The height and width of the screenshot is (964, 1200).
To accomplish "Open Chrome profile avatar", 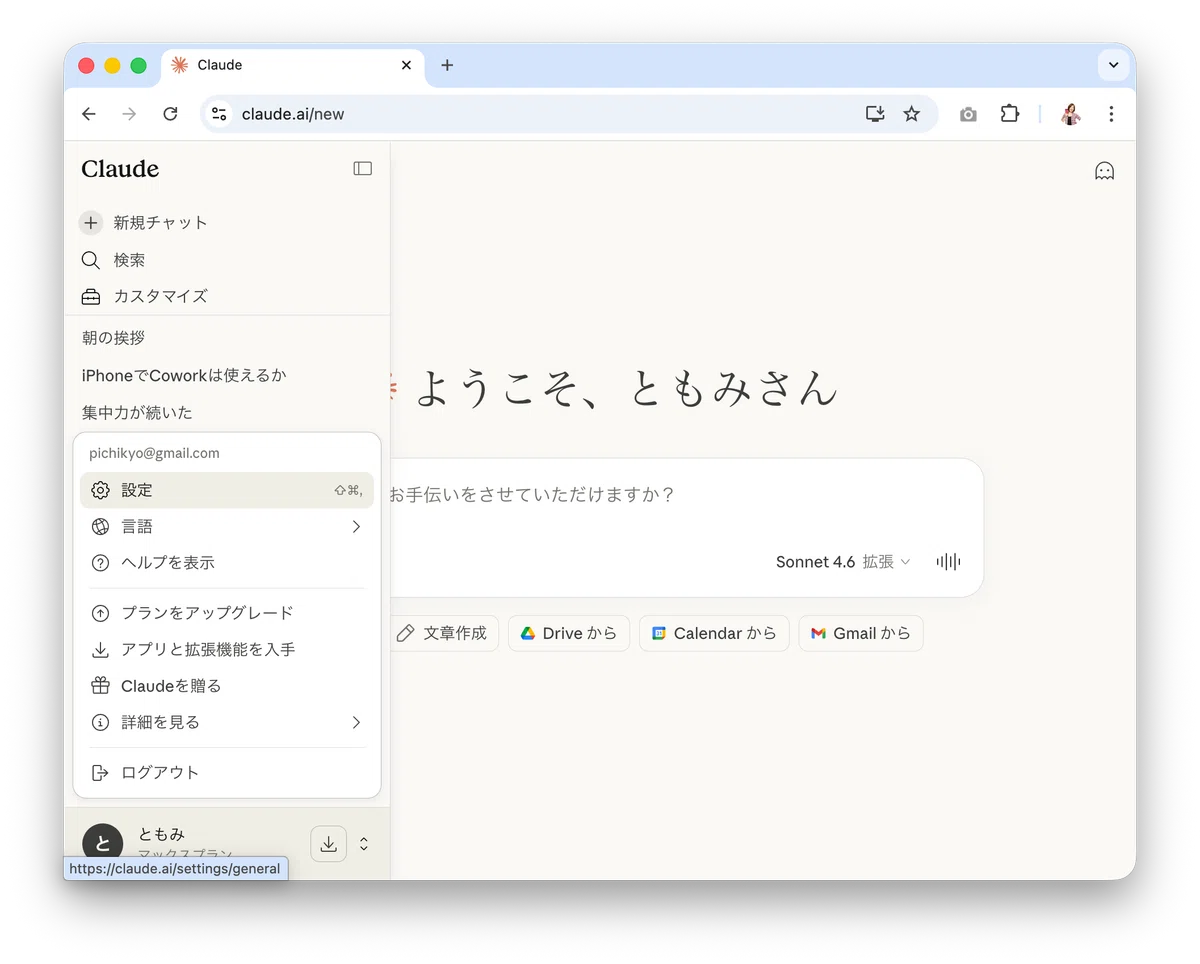I will point(1071,114).
